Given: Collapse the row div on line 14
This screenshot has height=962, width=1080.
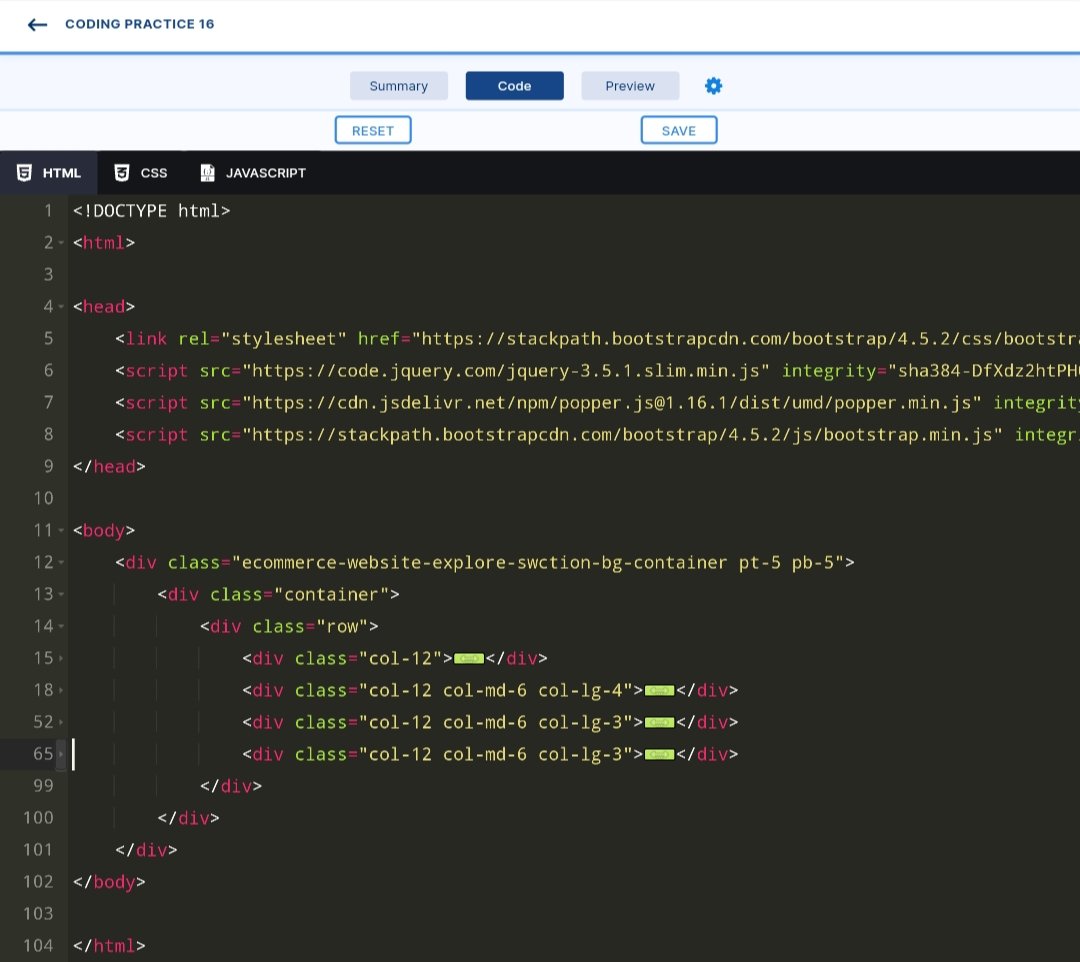Looking at the screenshot, I should coord(61,627).
